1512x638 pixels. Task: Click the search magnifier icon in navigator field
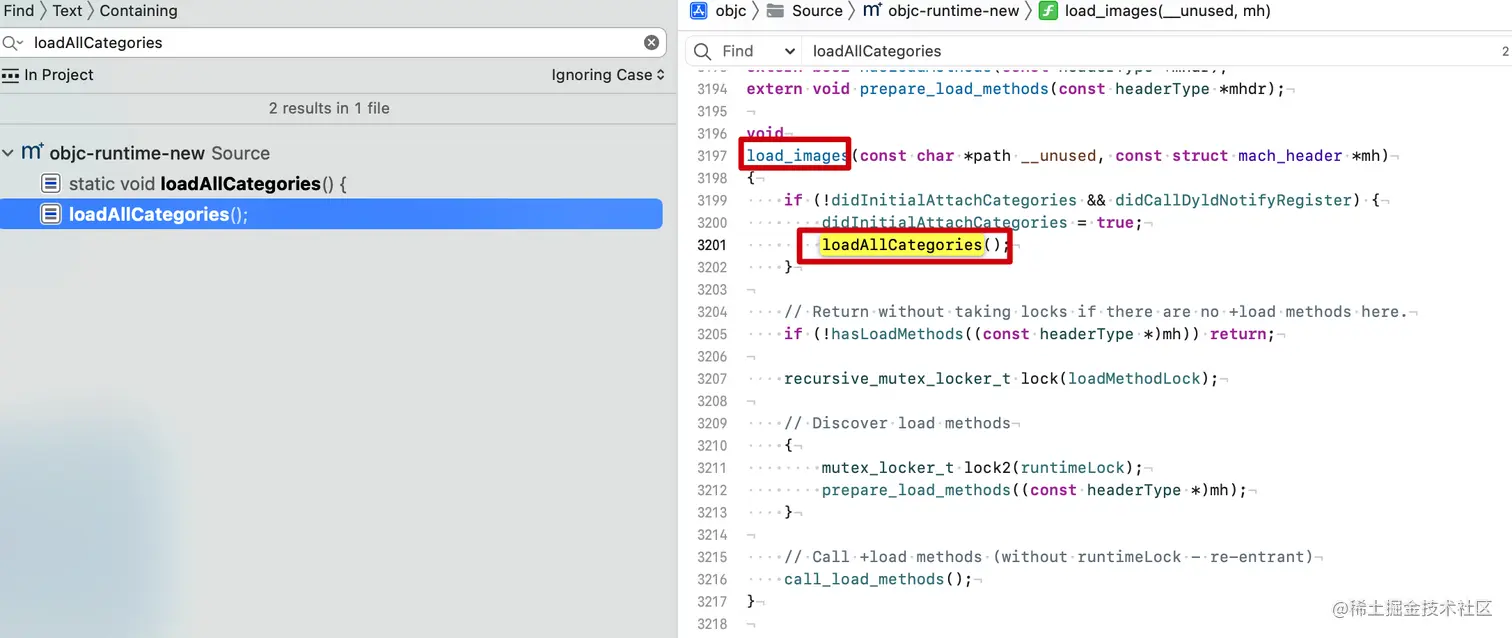[12, 43]
